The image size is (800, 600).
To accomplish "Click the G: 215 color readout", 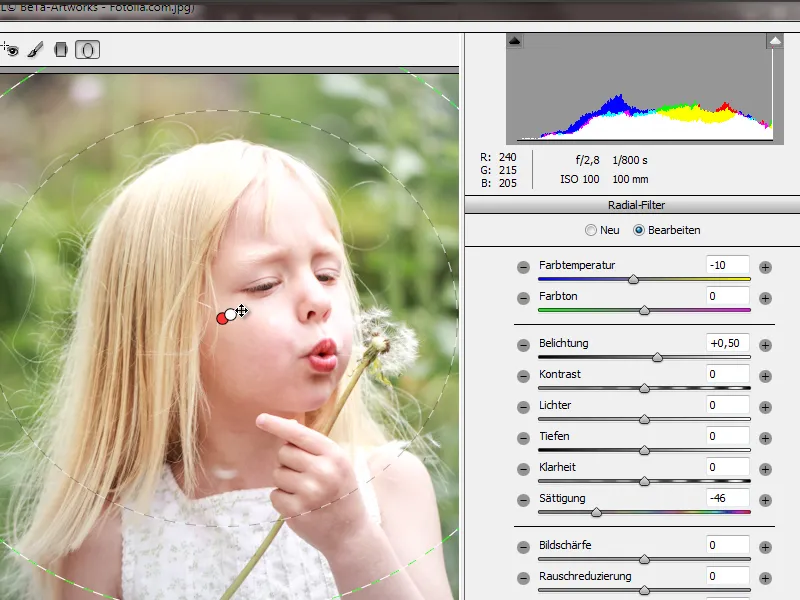I will tap(498, 170).
